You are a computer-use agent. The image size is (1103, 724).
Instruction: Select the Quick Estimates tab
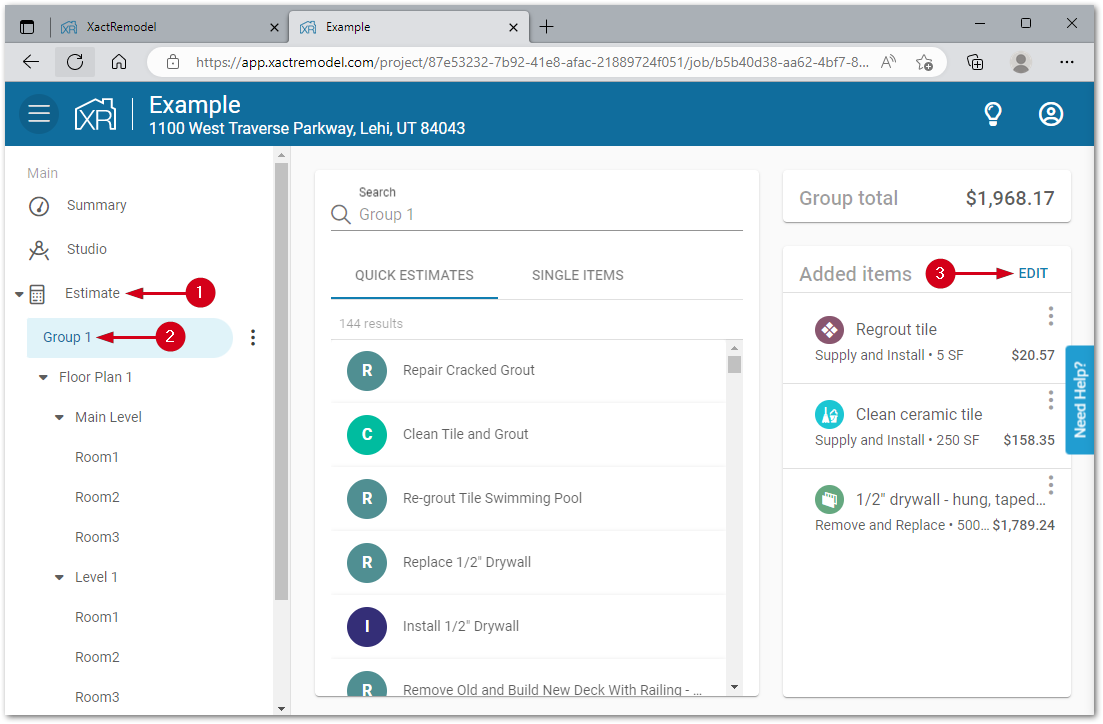pyautogui.click(x=414, y=275)
